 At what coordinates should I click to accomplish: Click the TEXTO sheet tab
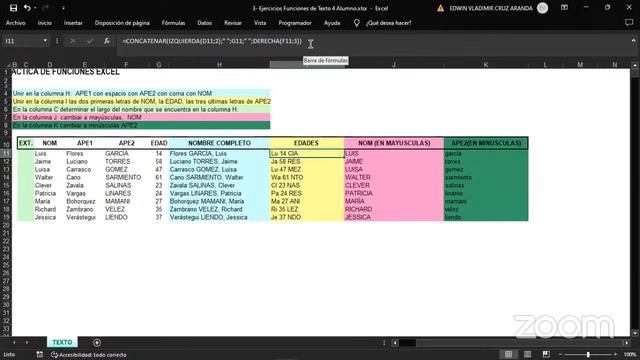62,342
